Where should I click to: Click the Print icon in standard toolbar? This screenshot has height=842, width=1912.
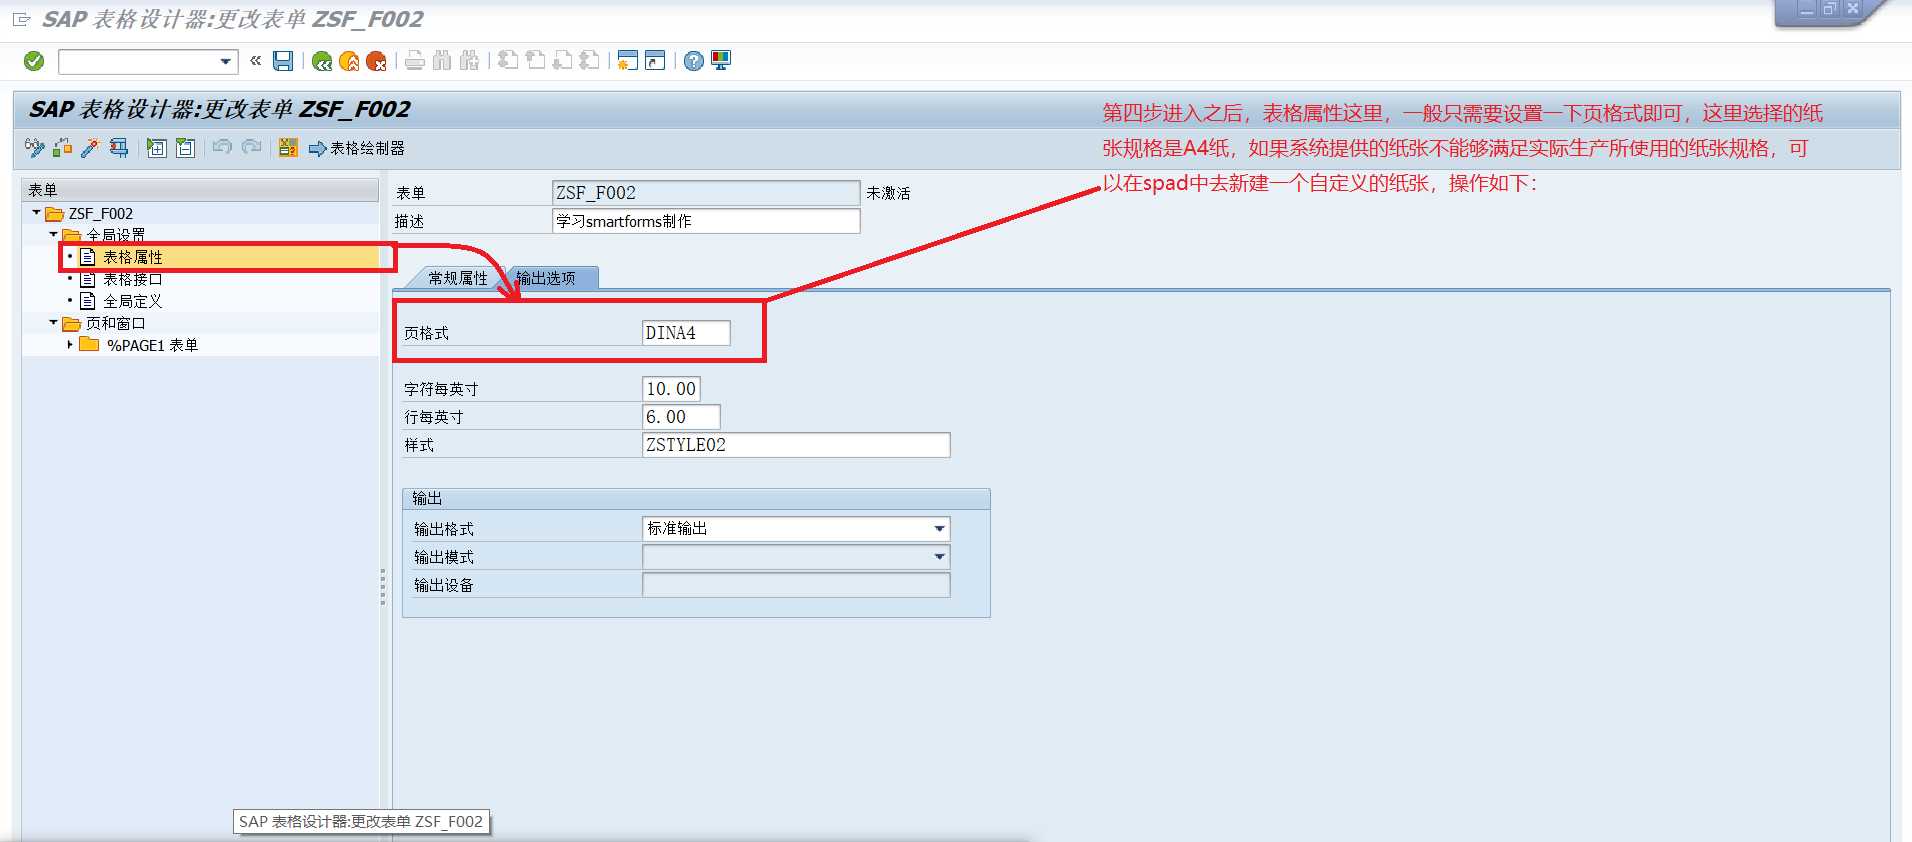[415, 61]
